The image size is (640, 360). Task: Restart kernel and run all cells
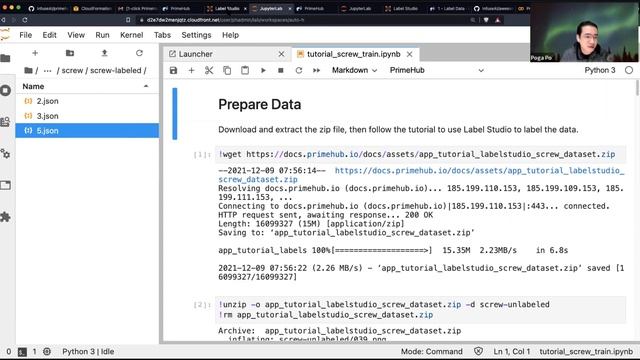(x=316, y=70)
